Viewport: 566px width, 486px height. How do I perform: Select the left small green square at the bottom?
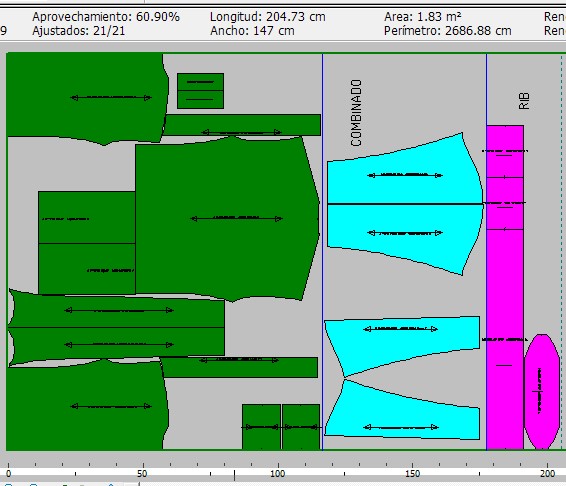[x=261, y=427]
